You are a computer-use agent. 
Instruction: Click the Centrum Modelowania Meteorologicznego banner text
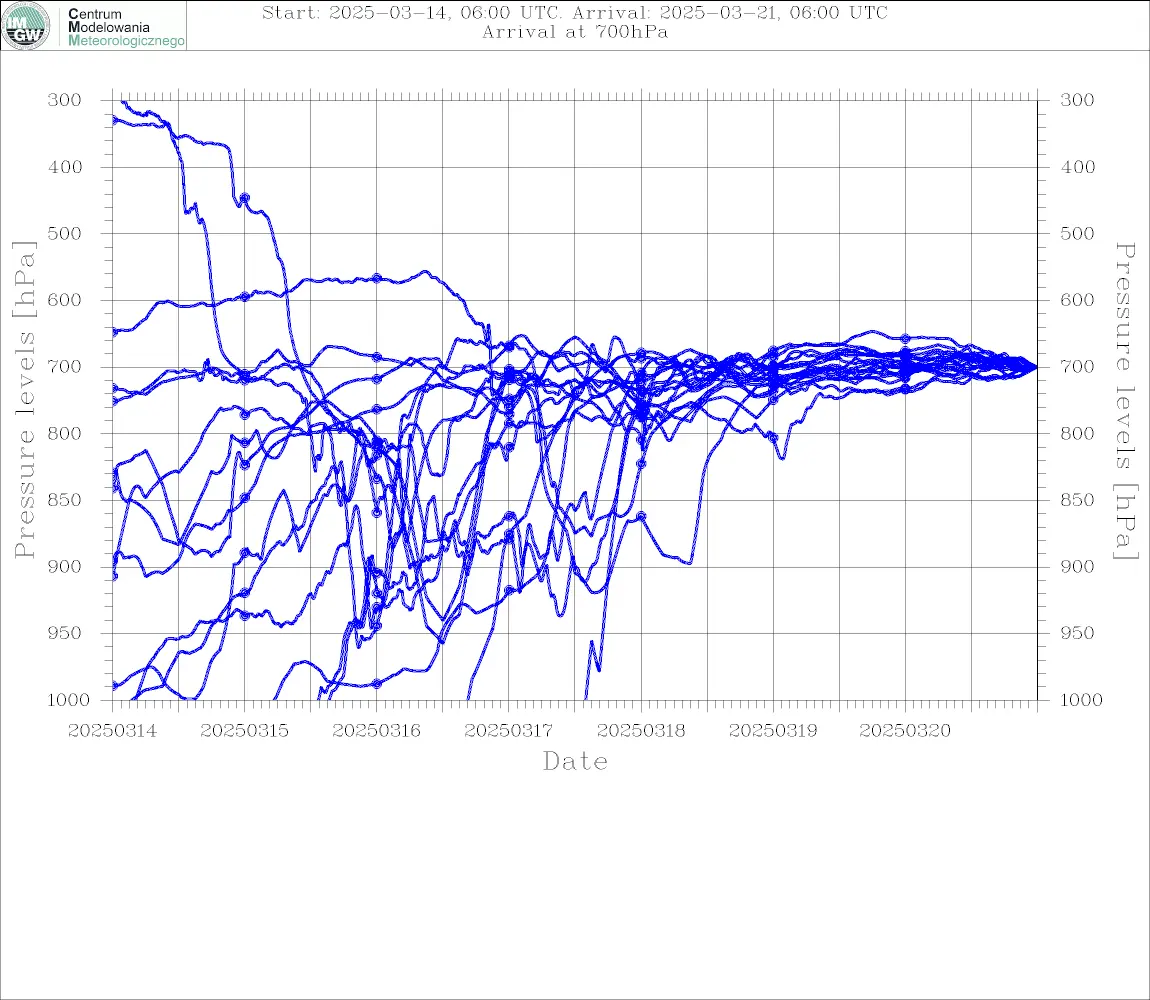tap(125, 27)
